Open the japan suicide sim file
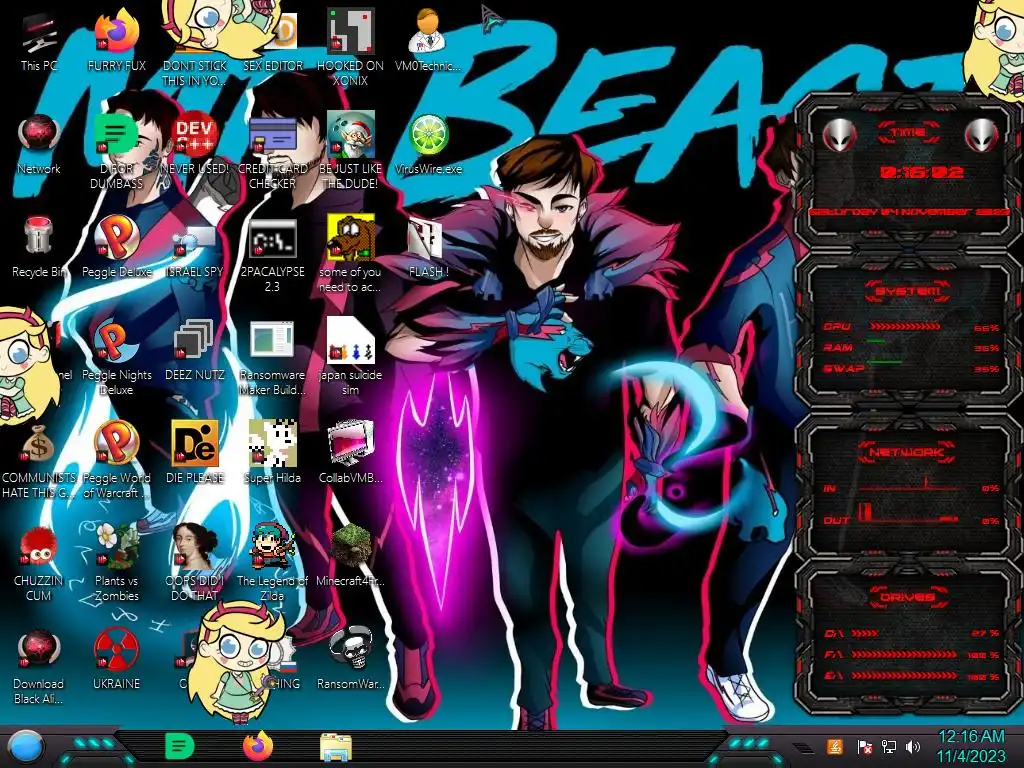 (351, 357)
